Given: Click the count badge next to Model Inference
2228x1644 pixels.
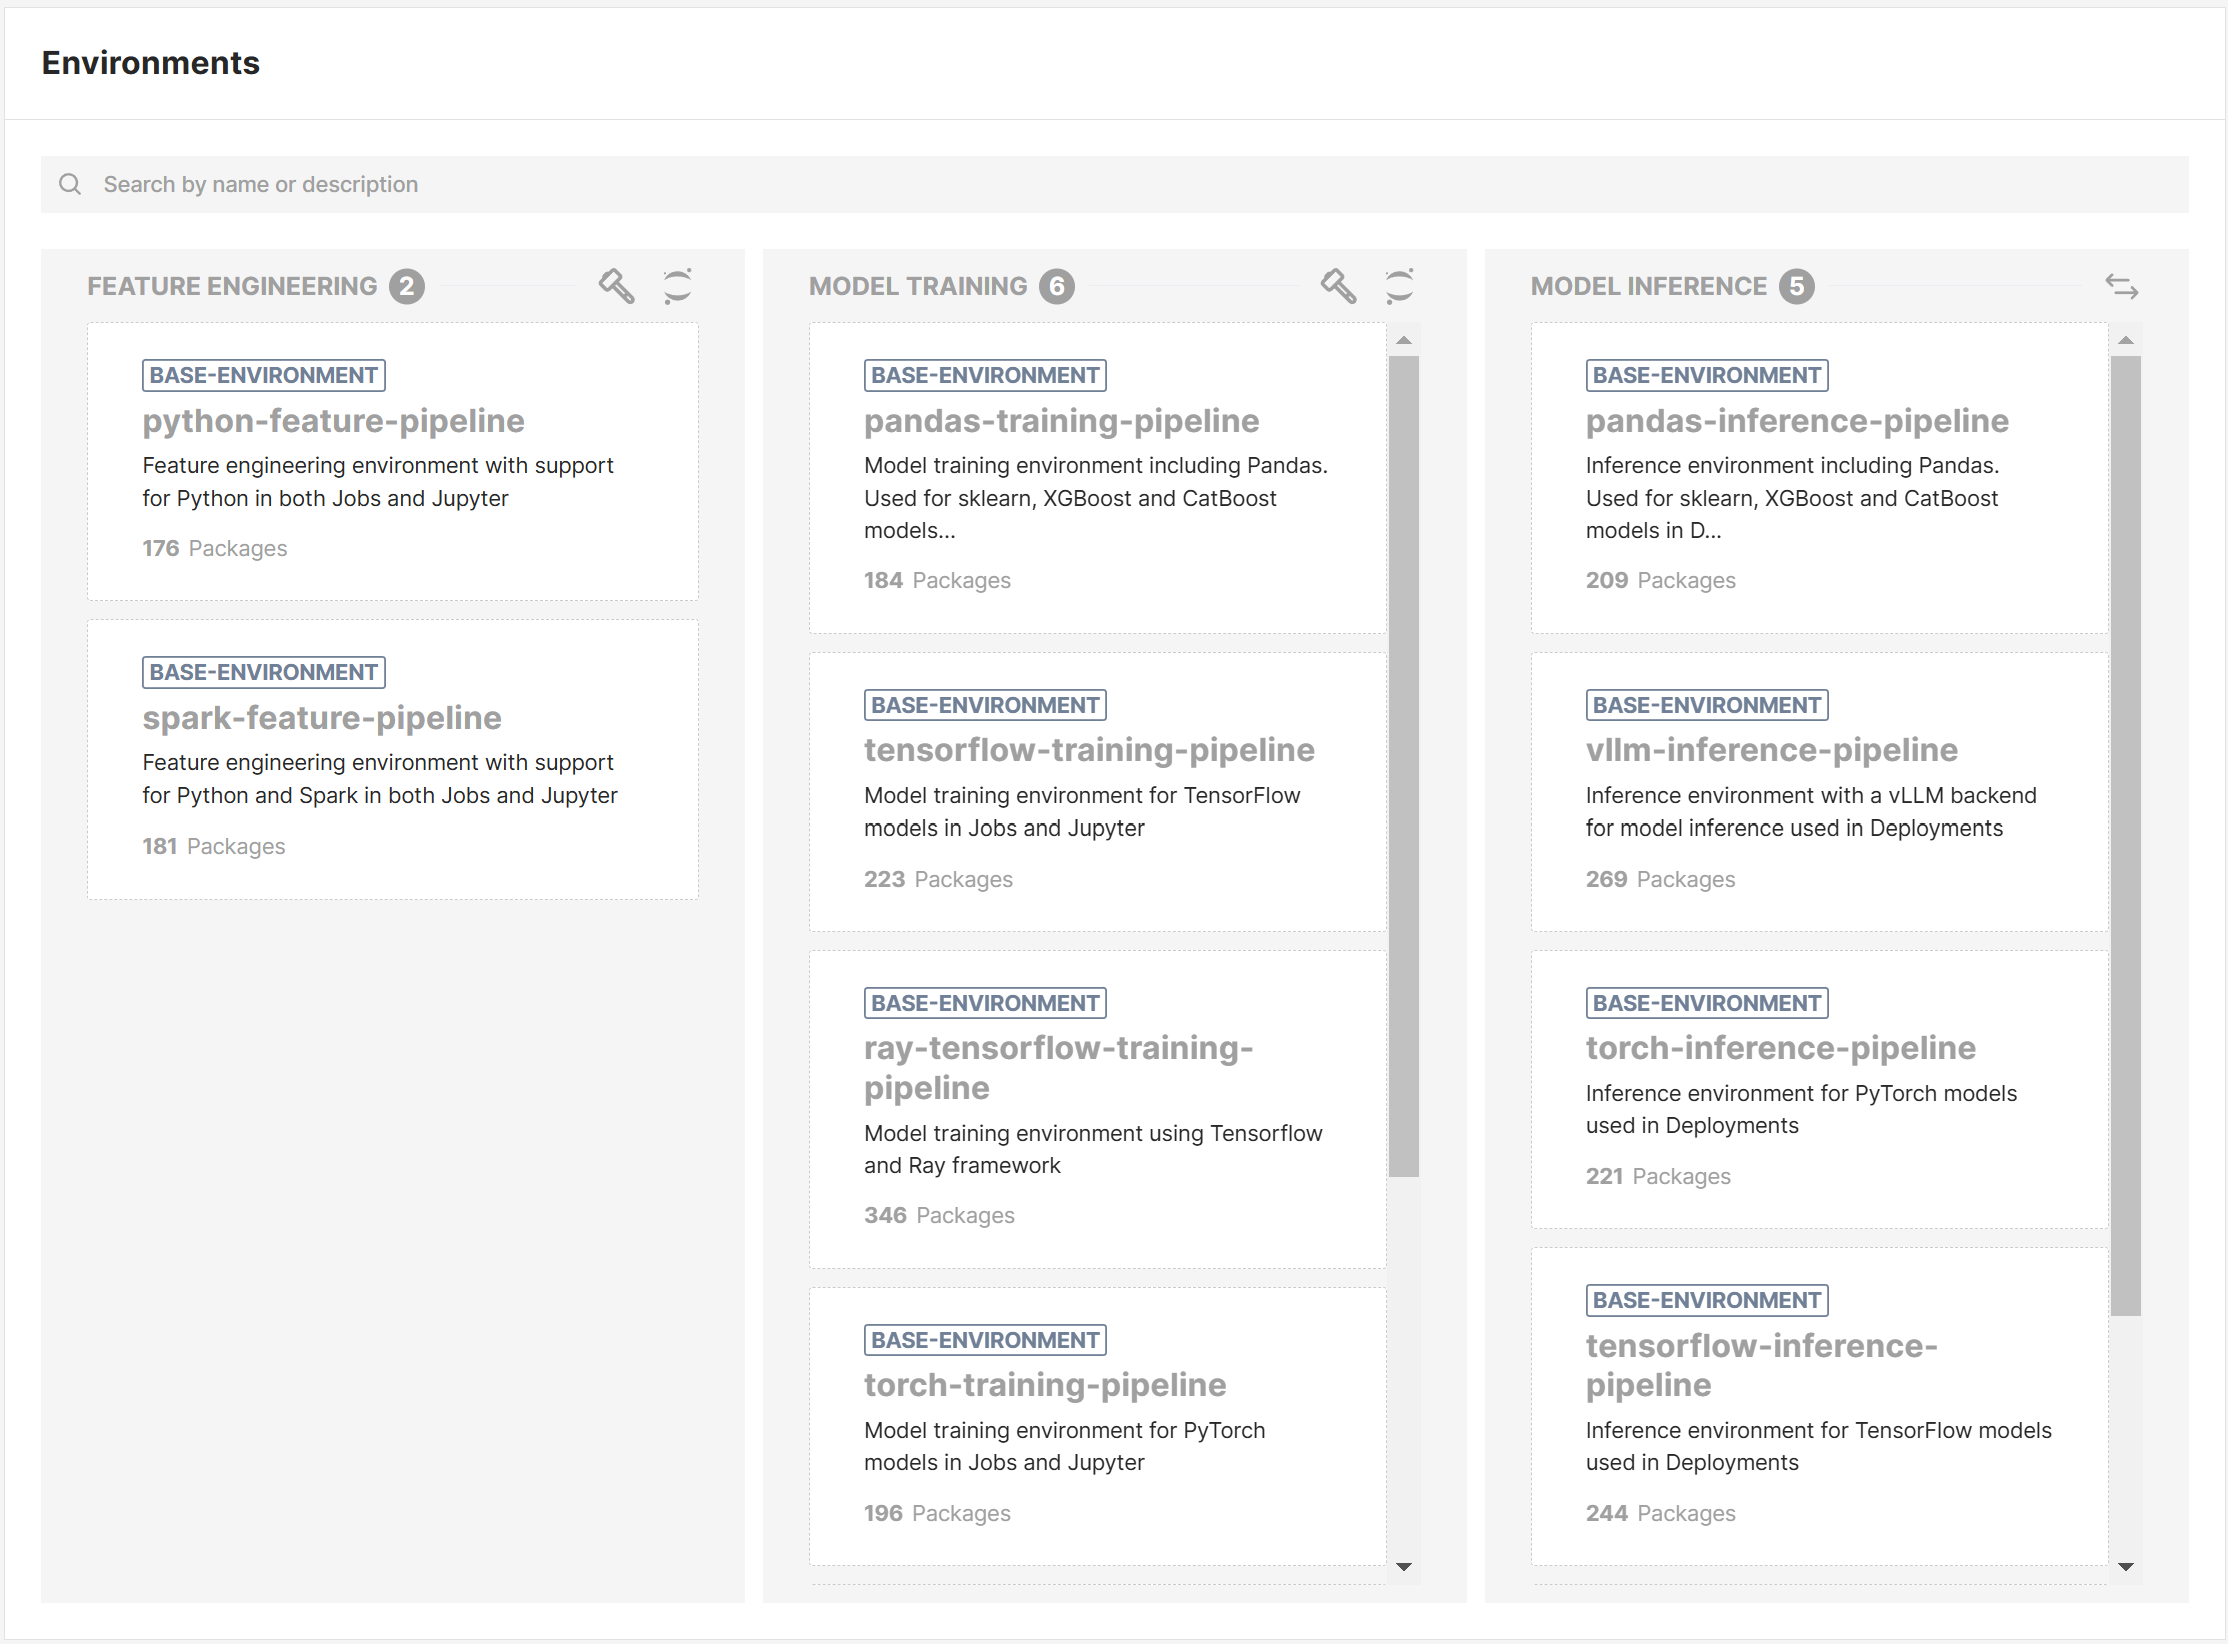Looking at the screenshot, I should click(1797, 285).
